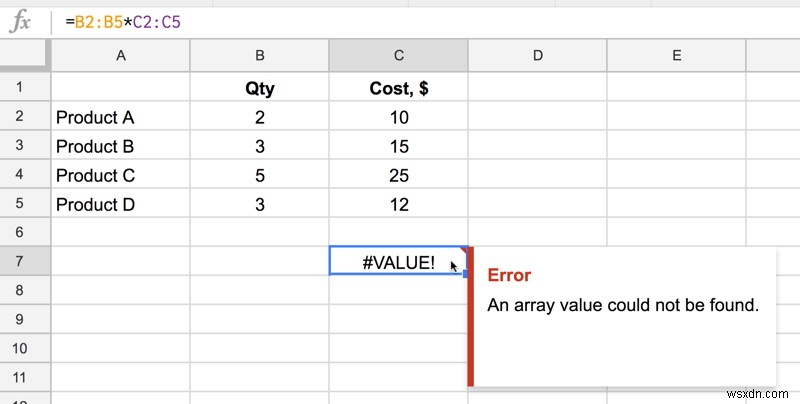Click cost cell showing 10
The height and width of the screenshot is (404, 800).
[x=398, y=116]
